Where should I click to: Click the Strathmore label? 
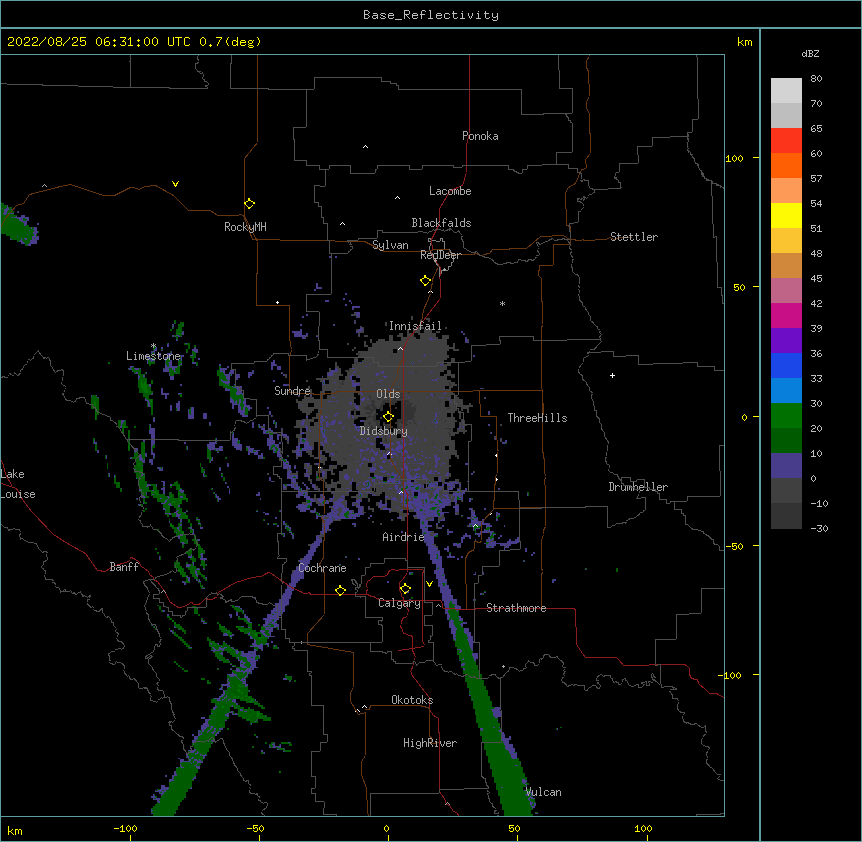tap(516, 608)
